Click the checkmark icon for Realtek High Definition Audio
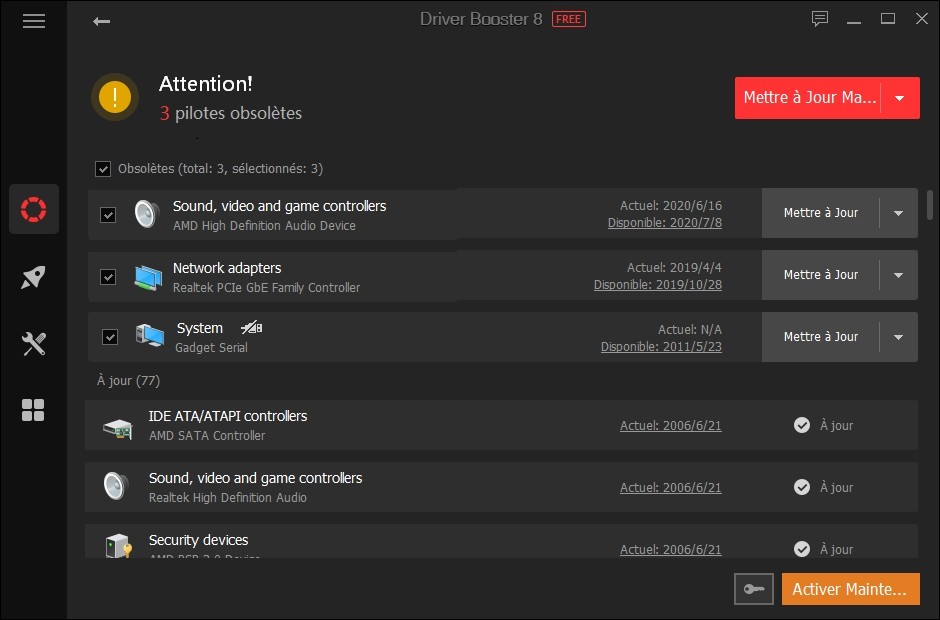940x620 pixels. (x=802, y=487)
